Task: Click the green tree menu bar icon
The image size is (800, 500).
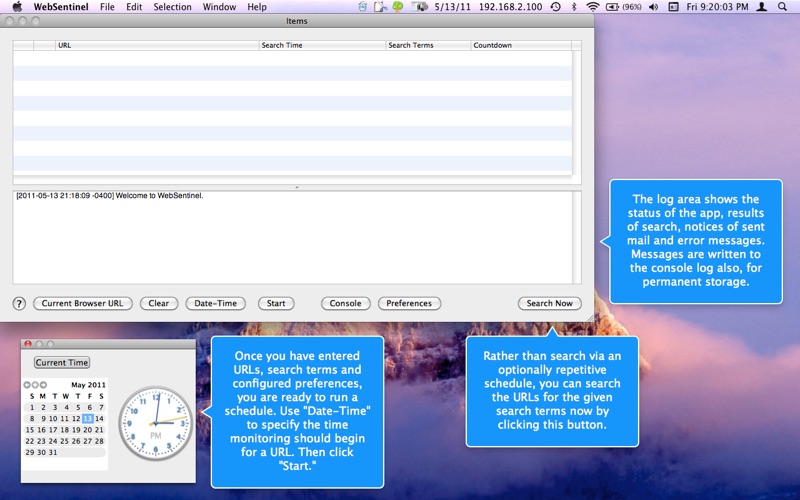Action: [397, 7]
